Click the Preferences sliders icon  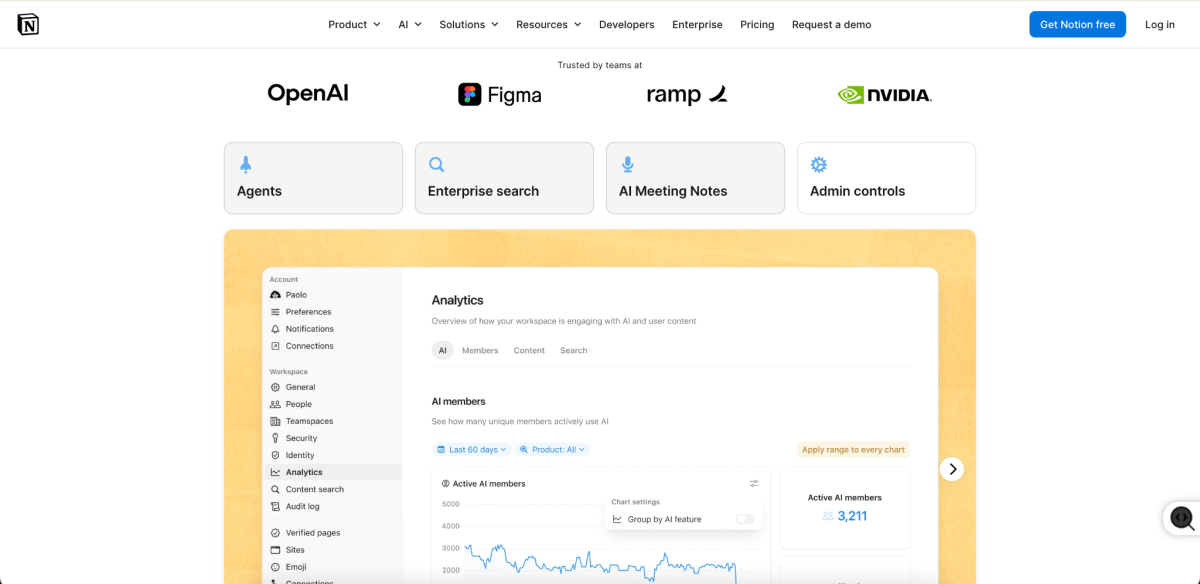coord(275,312)
